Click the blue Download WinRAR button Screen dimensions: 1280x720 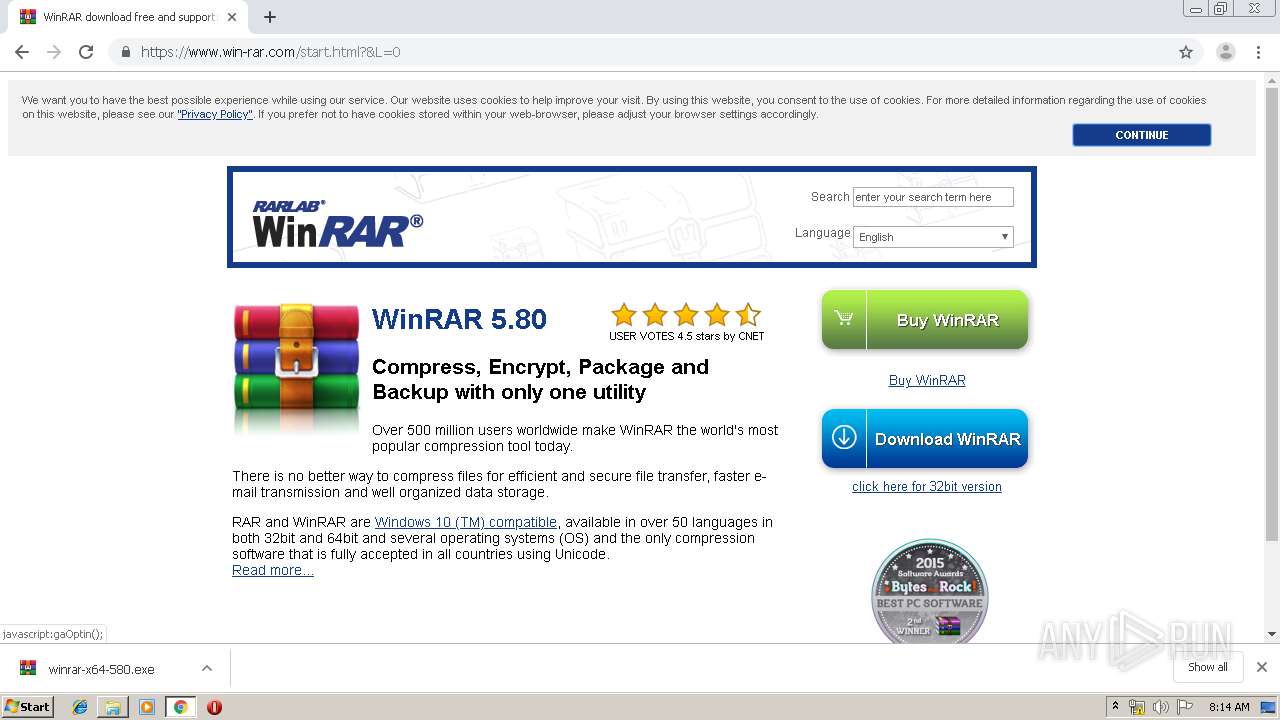[925, 439]
